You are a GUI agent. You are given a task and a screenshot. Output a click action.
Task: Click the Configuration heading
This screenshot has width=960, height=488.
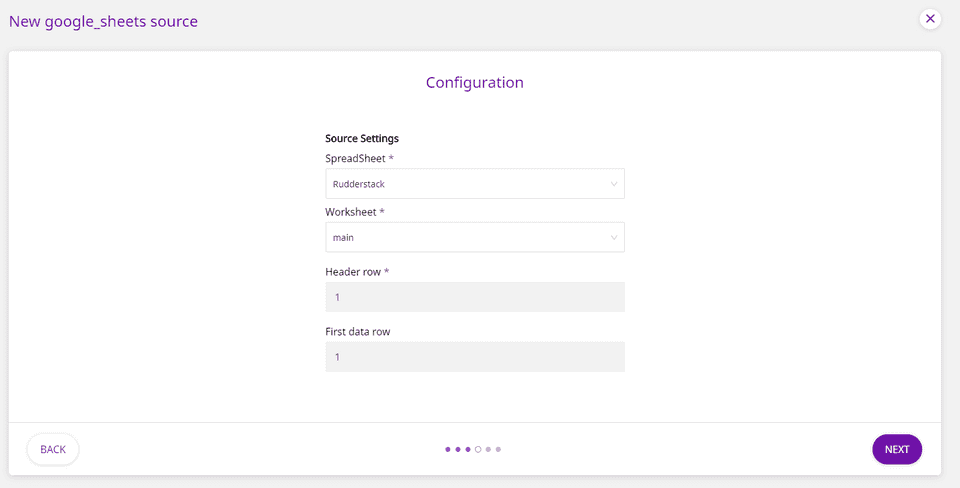click(x=474, y=82)
